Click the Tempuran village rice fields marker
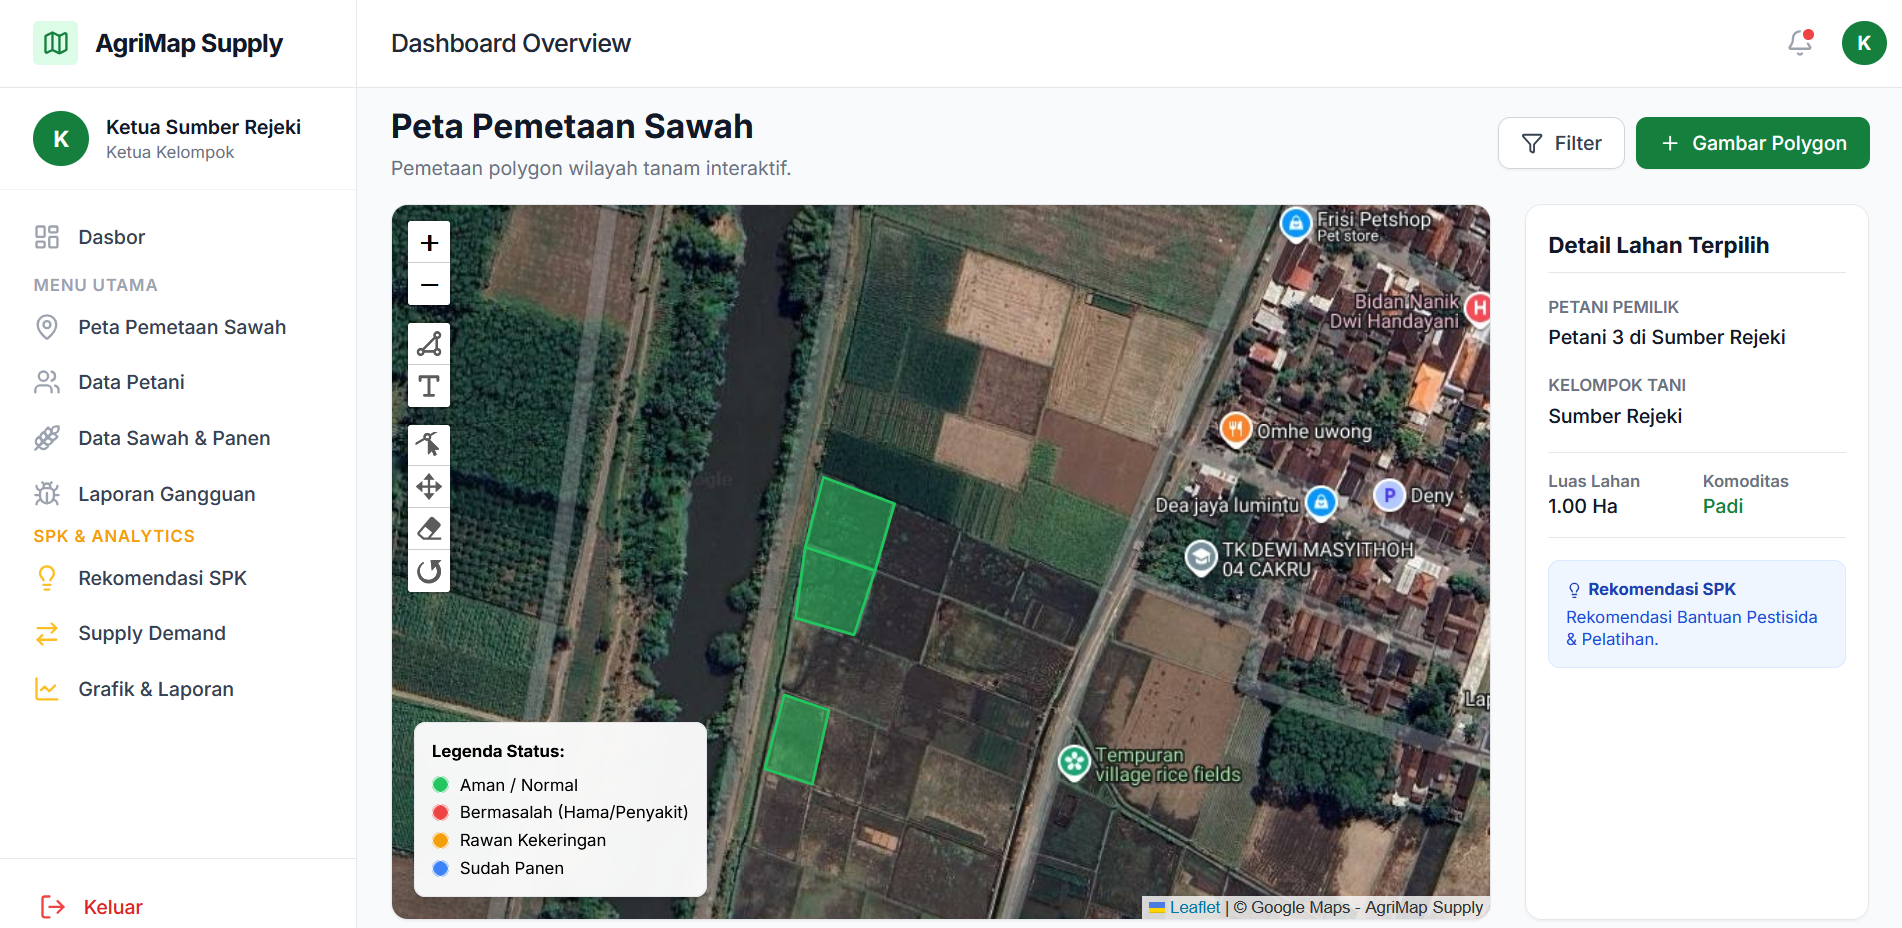The image size is (1902, 928). tap(1074, 762)
